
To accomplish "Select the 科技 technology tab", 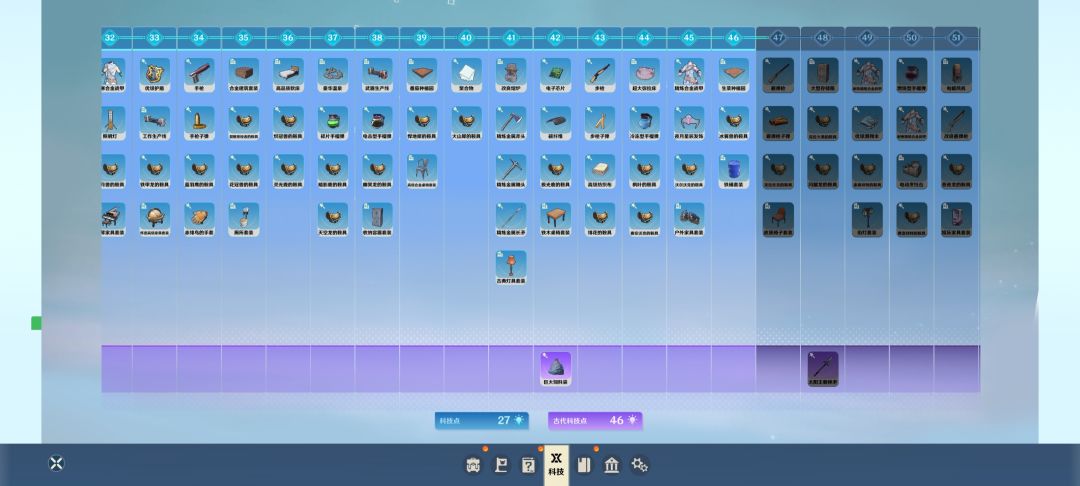I will pyautogui.click(x=557, y=465).
